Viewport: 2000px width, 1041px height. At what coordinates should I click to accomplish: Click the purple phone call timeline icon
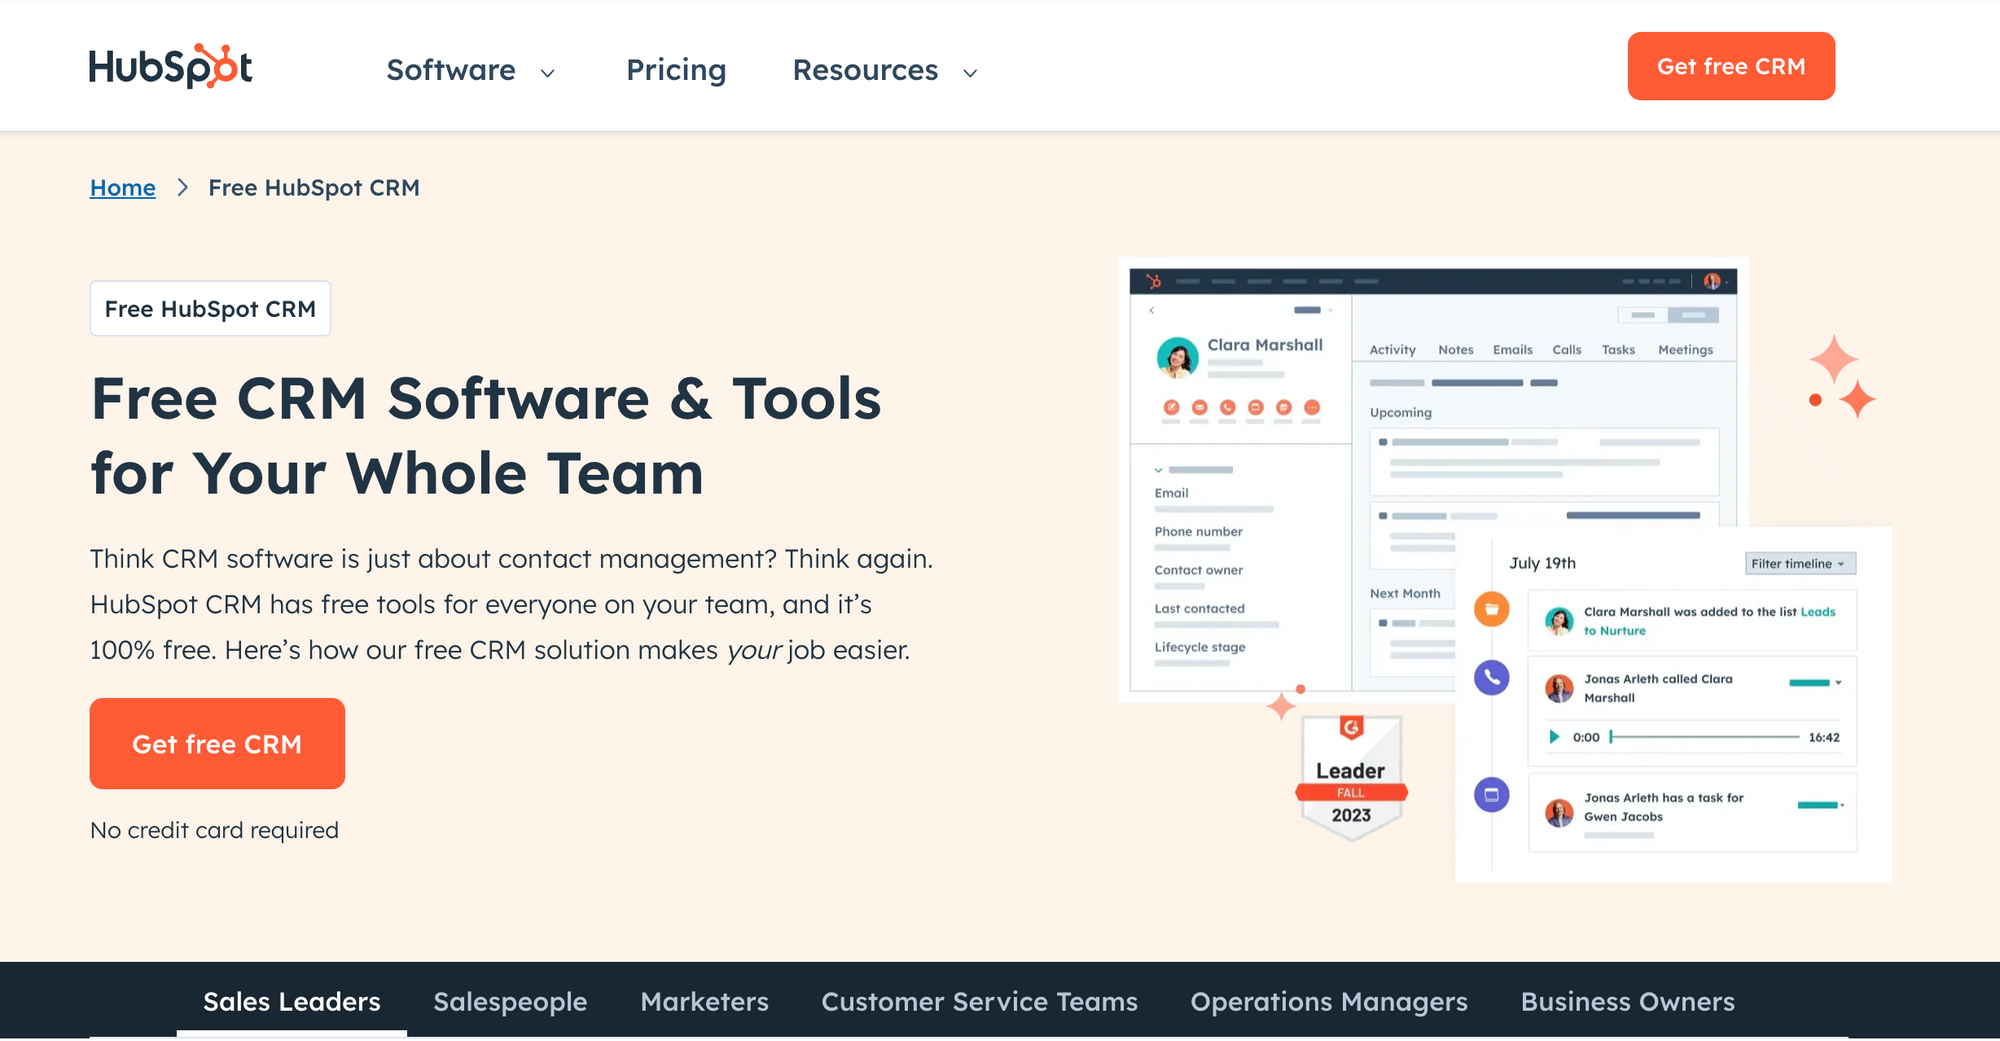(1492, 678)
